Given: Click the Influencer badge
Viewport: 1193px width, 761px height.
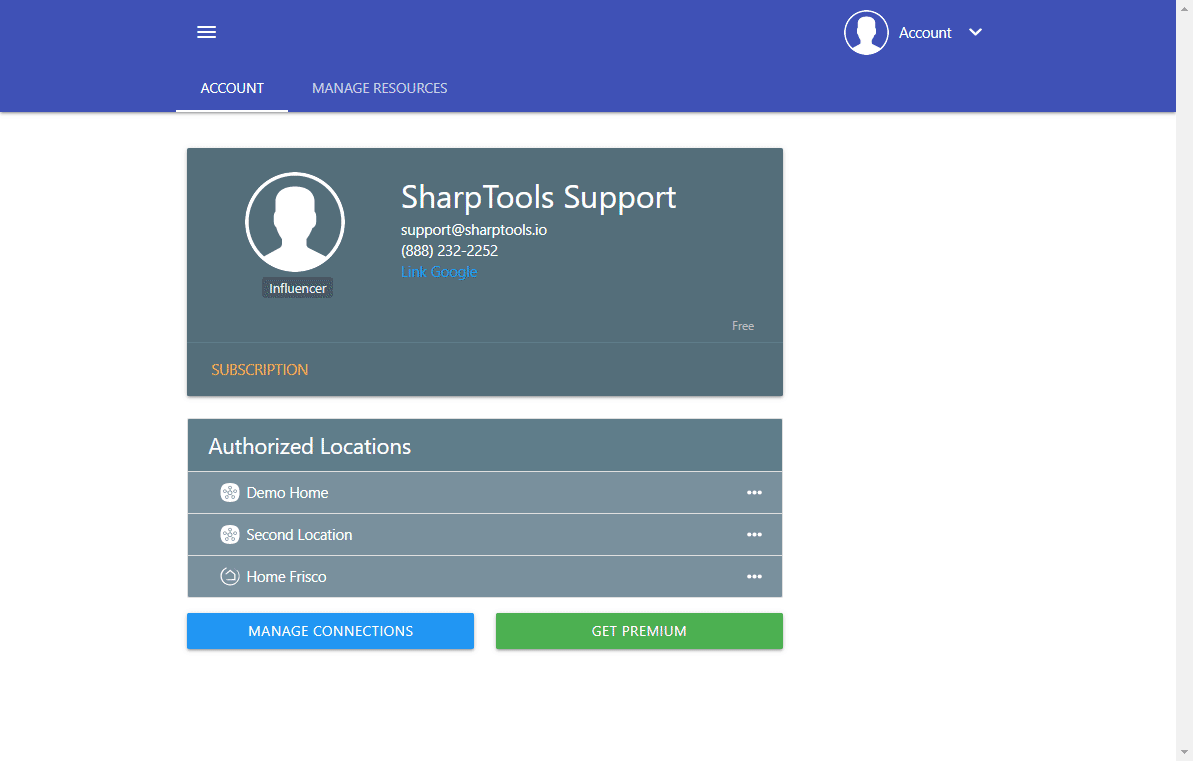Looking at the screenshot, I should 297,288.
